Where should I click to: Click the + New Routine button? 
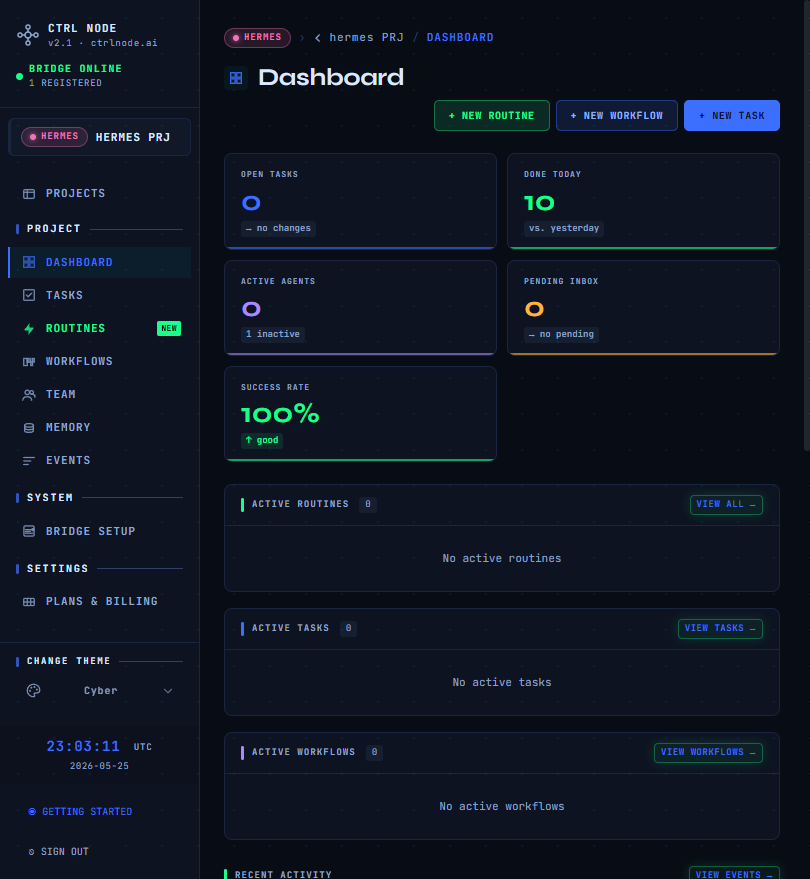point(492,115)
